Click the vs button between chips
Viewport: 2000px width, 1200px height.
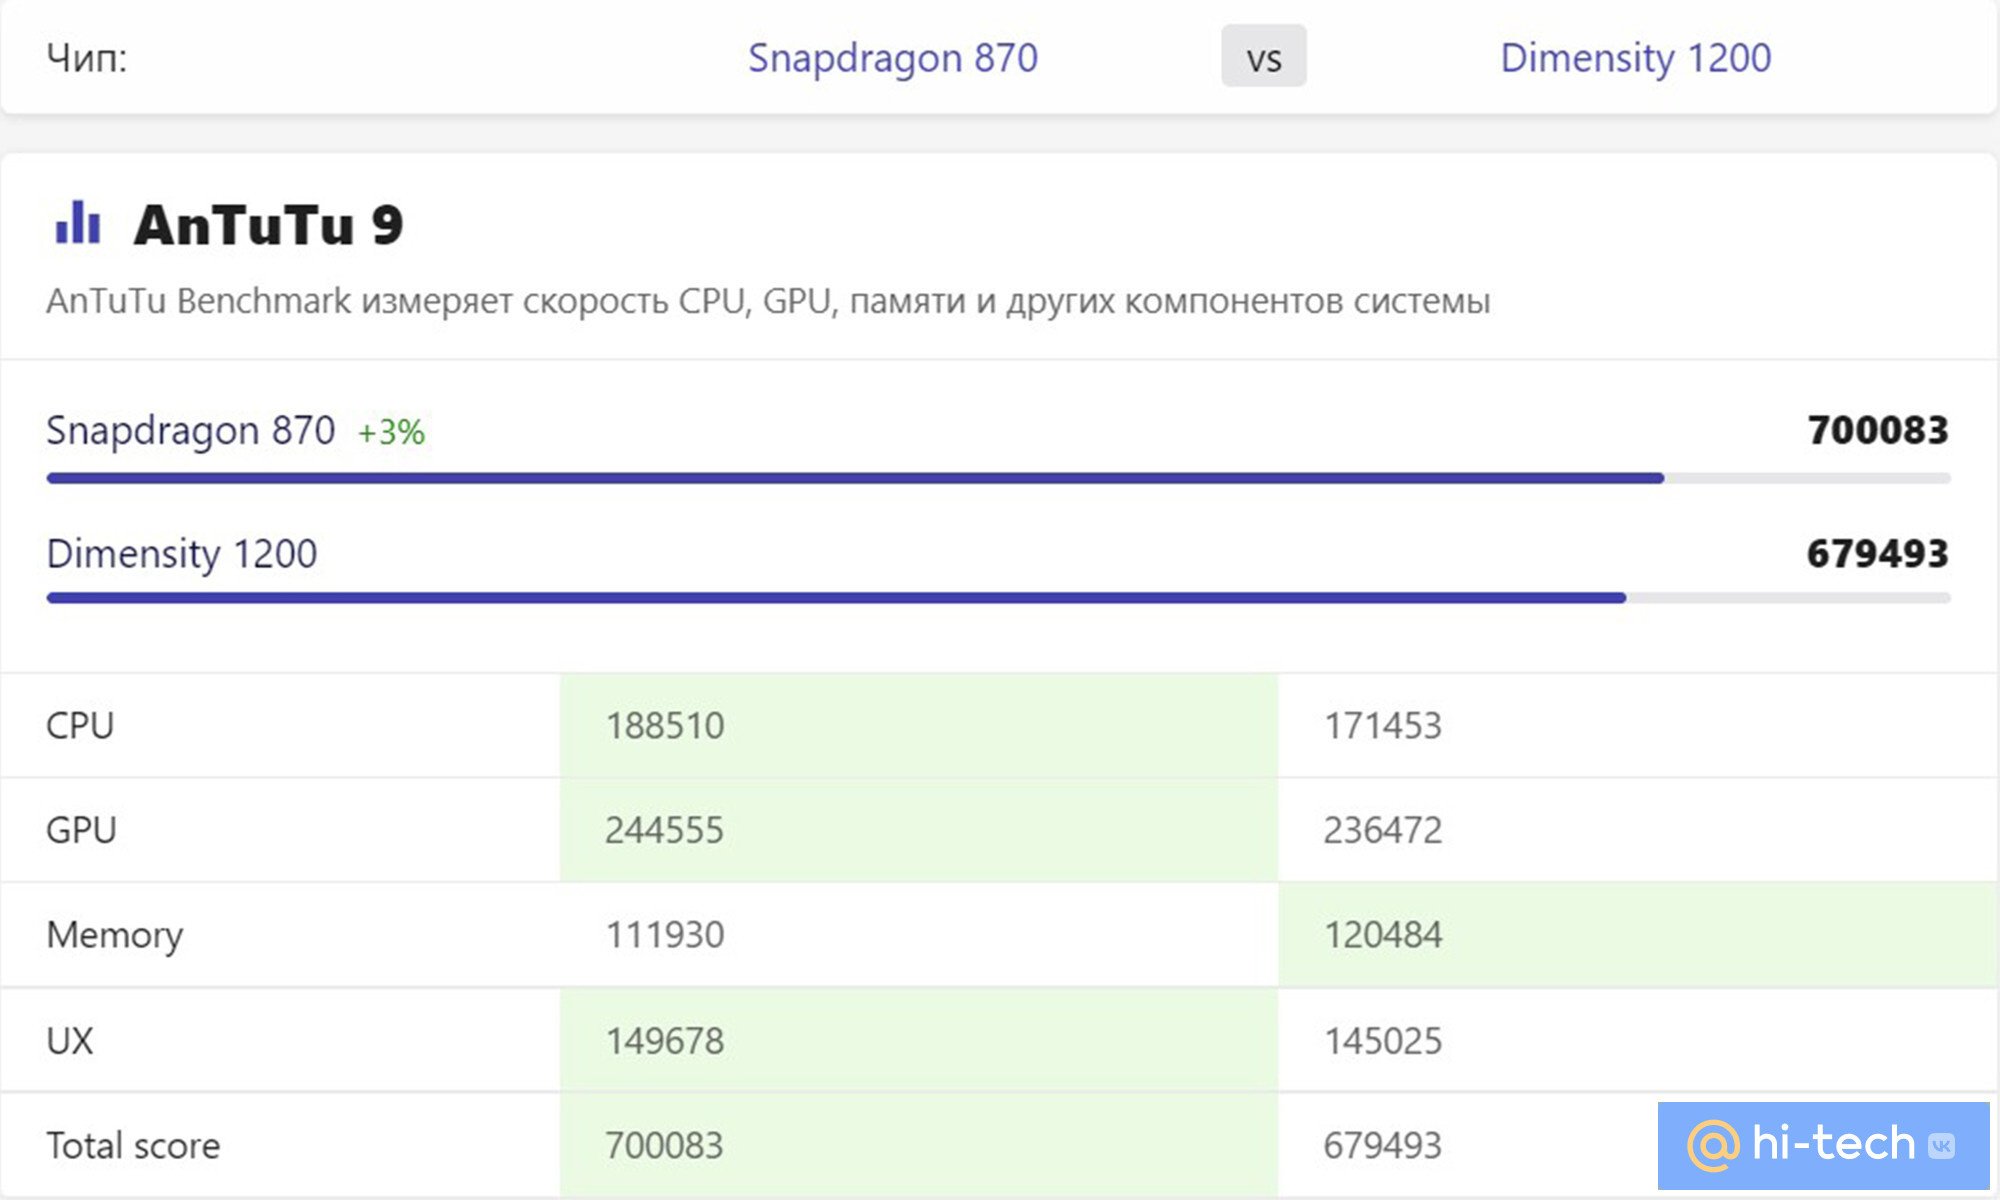pos(1264,56)
